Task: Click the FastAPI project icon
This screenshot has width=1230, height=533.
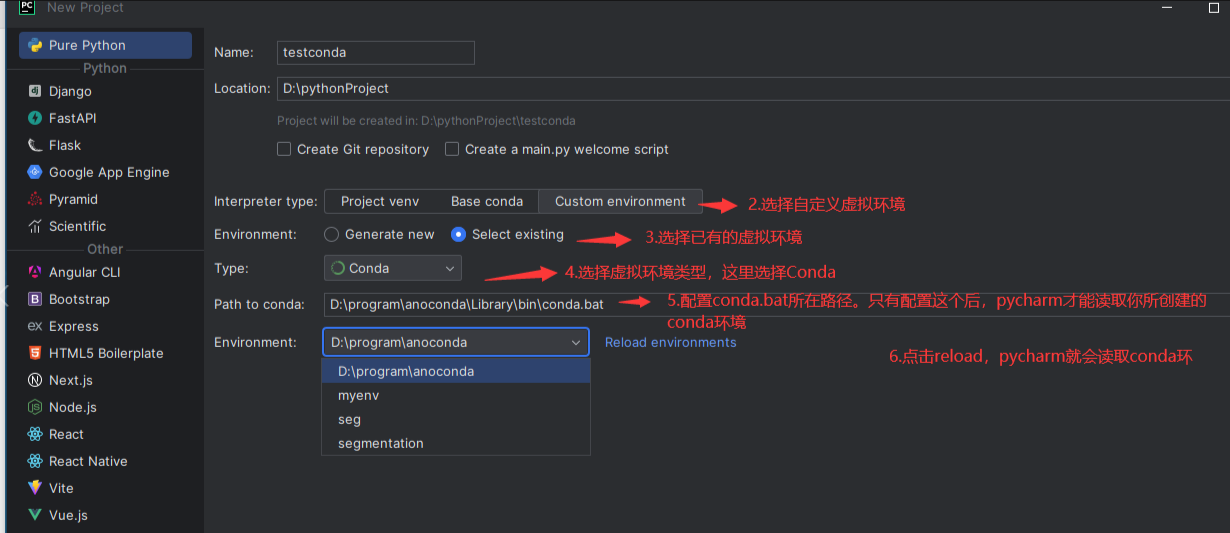Action: [x=35, y=118]
